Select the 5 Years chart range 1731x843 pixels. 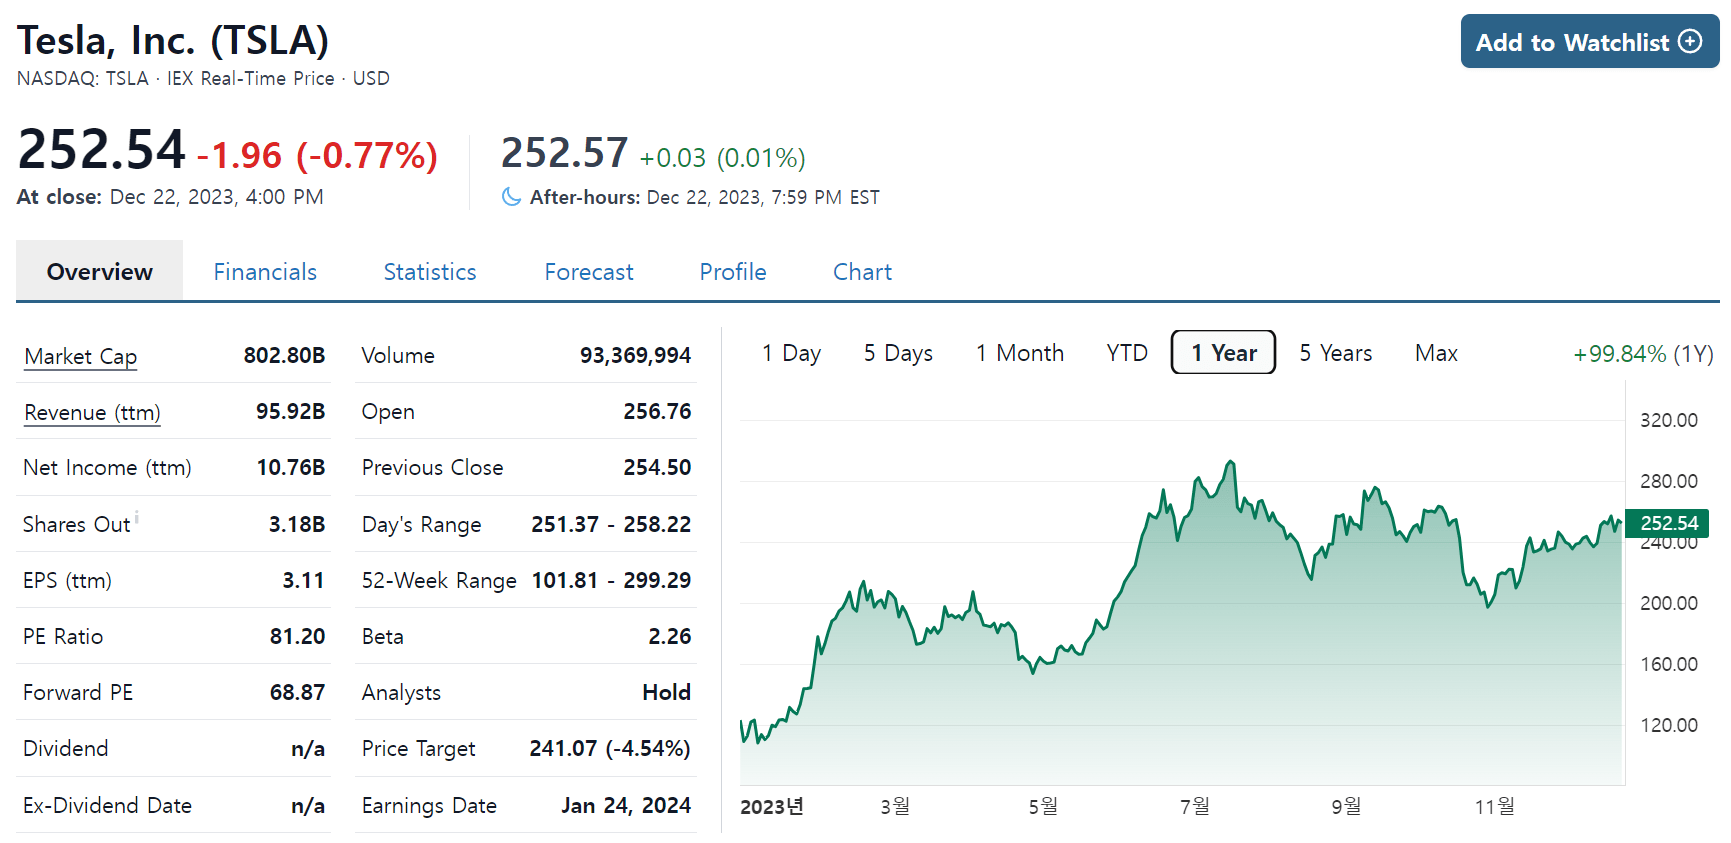point(1336,353)
